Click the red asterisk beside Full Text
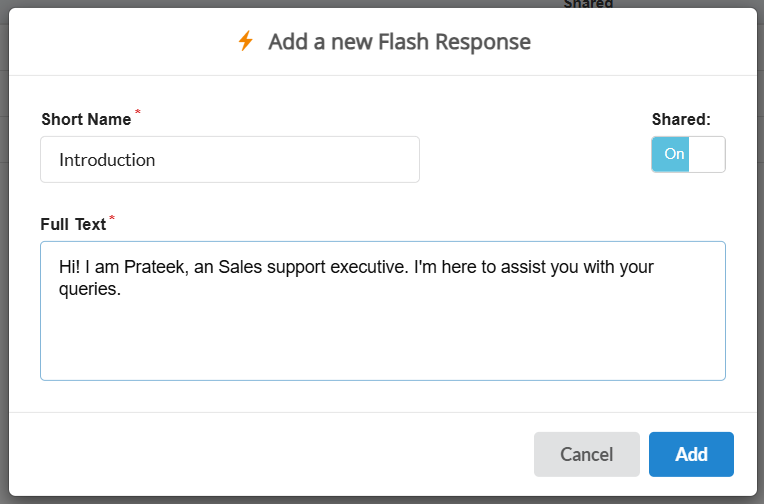Viewport: 764px width, 504px height. (x=112, y=218)
